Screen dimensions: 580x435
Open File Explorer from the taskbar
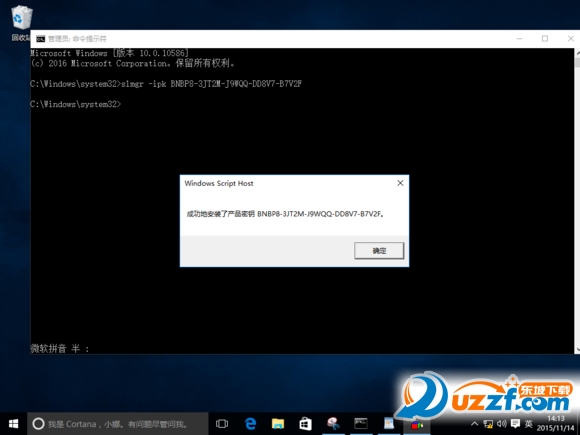[278, 424]
